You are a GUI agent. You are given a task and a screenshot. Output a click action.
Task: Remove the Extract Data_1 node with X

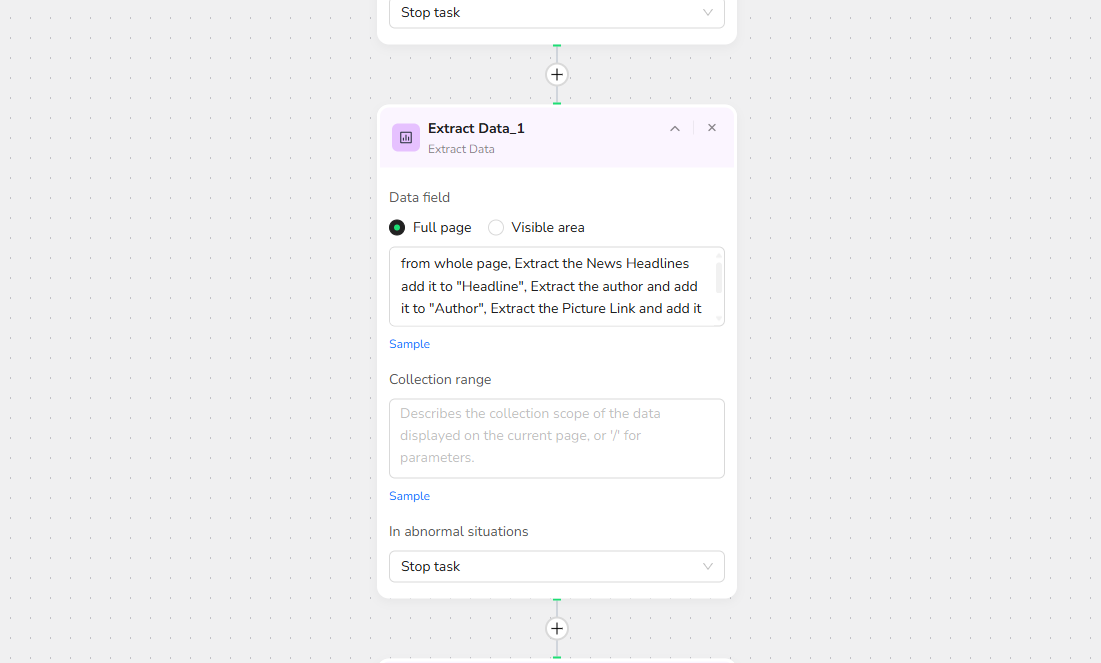point(712,128)
